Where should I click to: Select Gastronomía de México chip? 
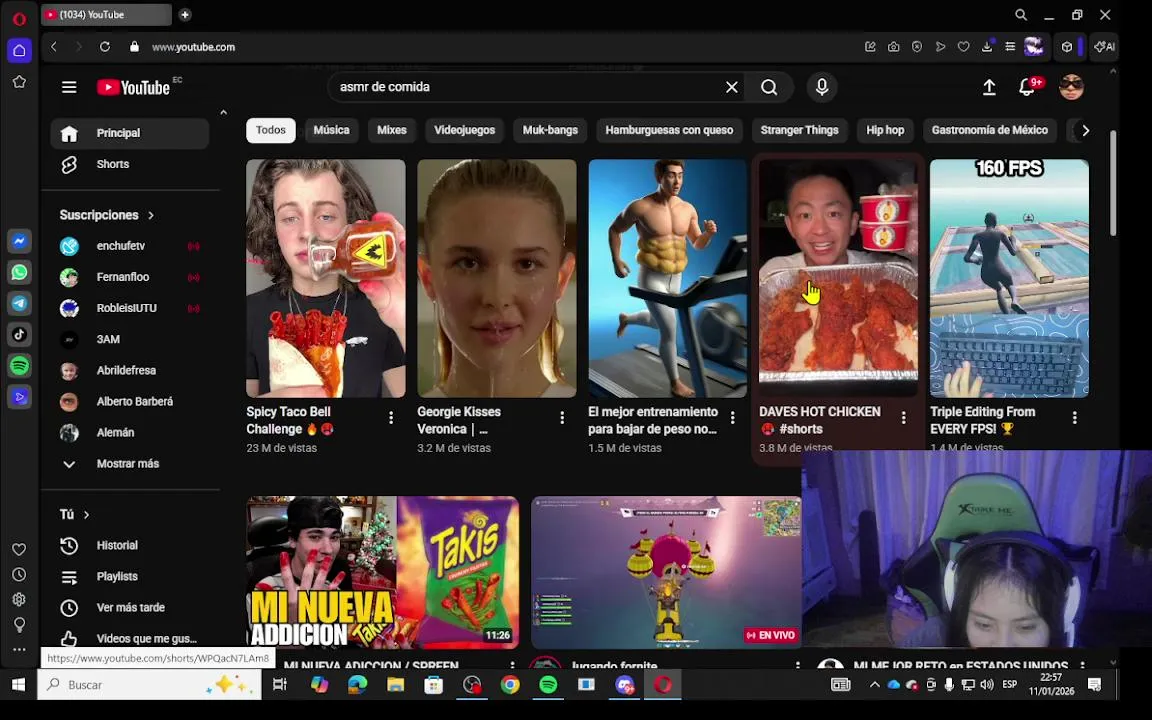pyautogui.click(x=990, y=130)
